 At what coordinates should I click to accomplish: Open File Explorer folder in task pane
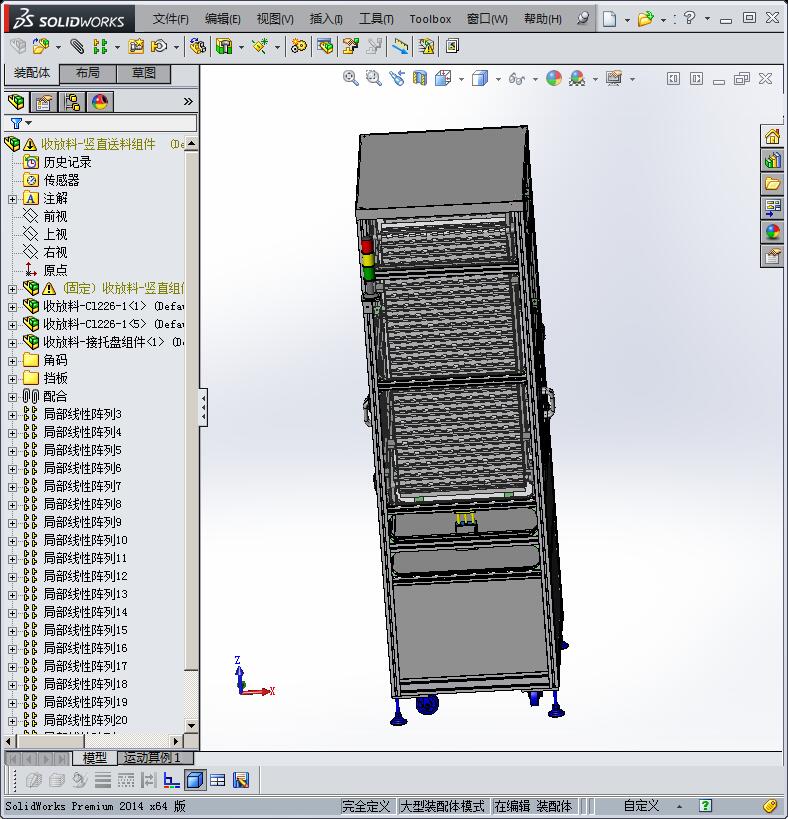pos(772,184)
